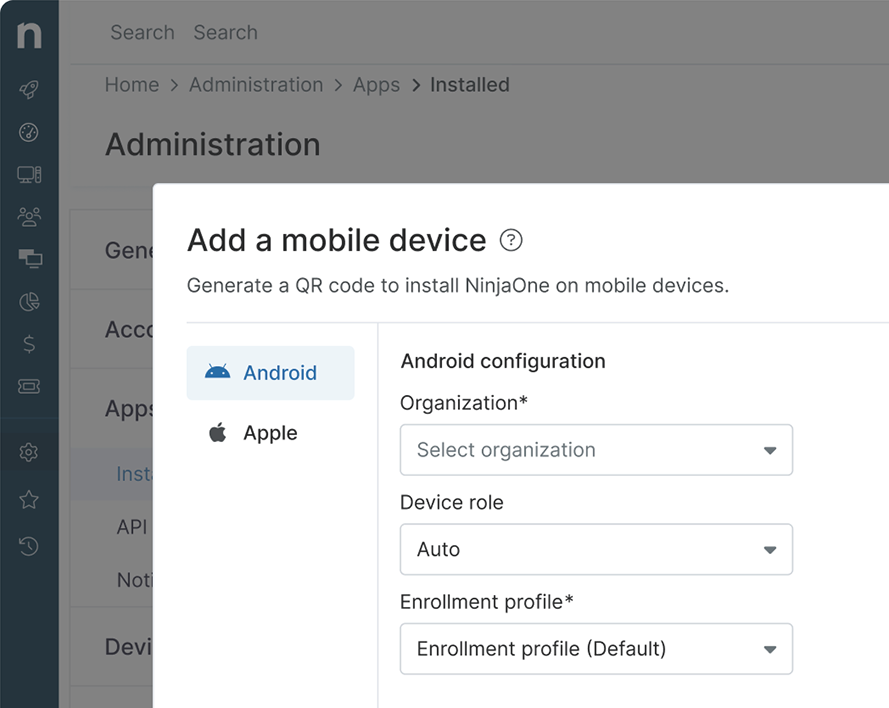Click the help question mark icon
This screenshot has height=708, width=889.
[511, 240]
